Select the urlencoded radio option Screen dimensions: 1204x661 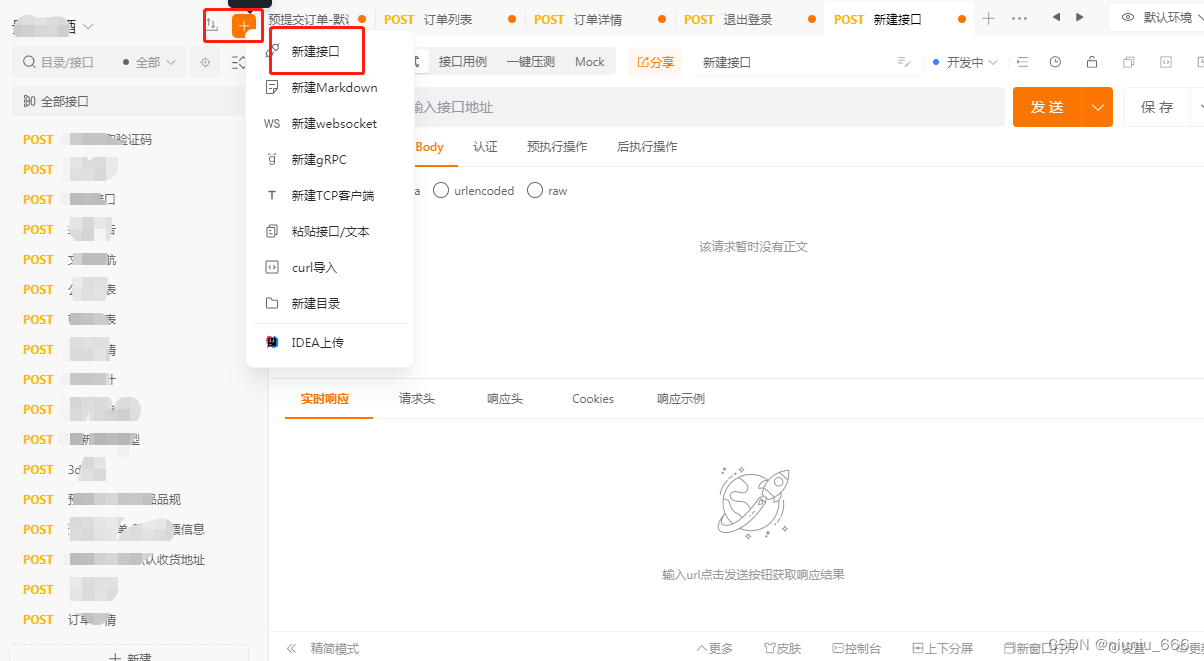[x=474, y=190]
